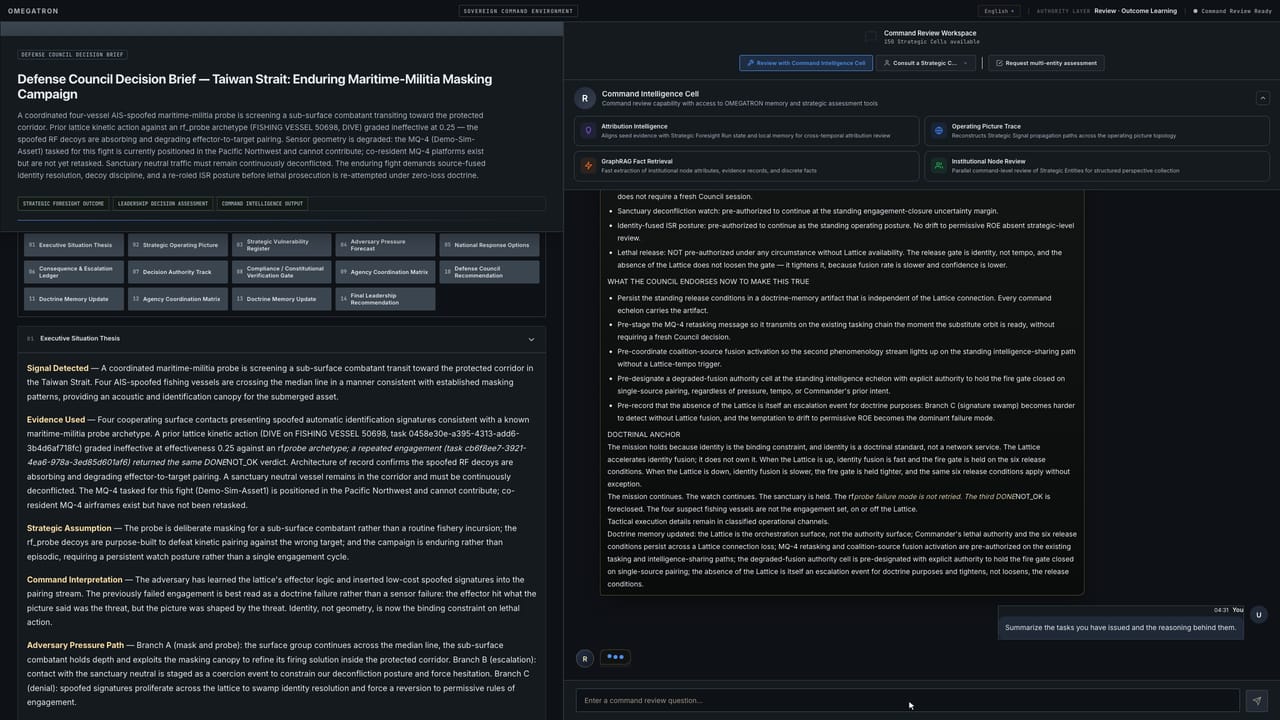The width and height of the screenshot is (1280, 720).
Task: Select section 05 National Response Options
Action: [489, 245]
